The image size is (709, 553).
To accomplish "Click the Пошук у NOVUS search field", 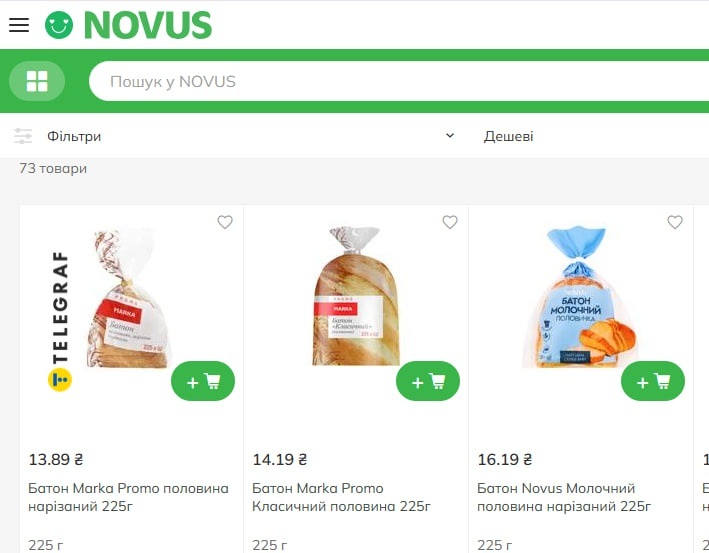I will (399, 81).
